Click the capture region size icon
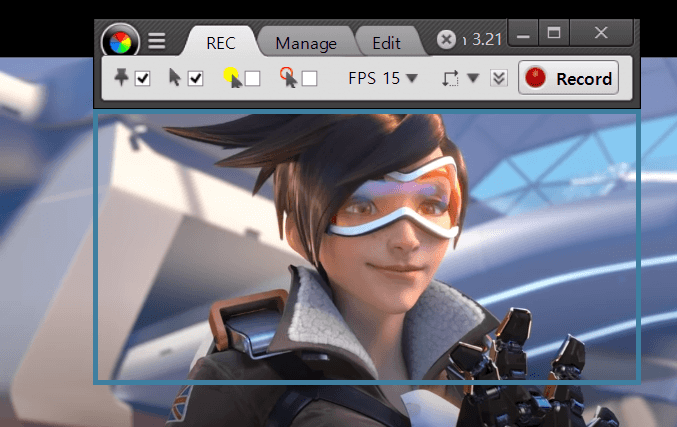 coord(450,78)
